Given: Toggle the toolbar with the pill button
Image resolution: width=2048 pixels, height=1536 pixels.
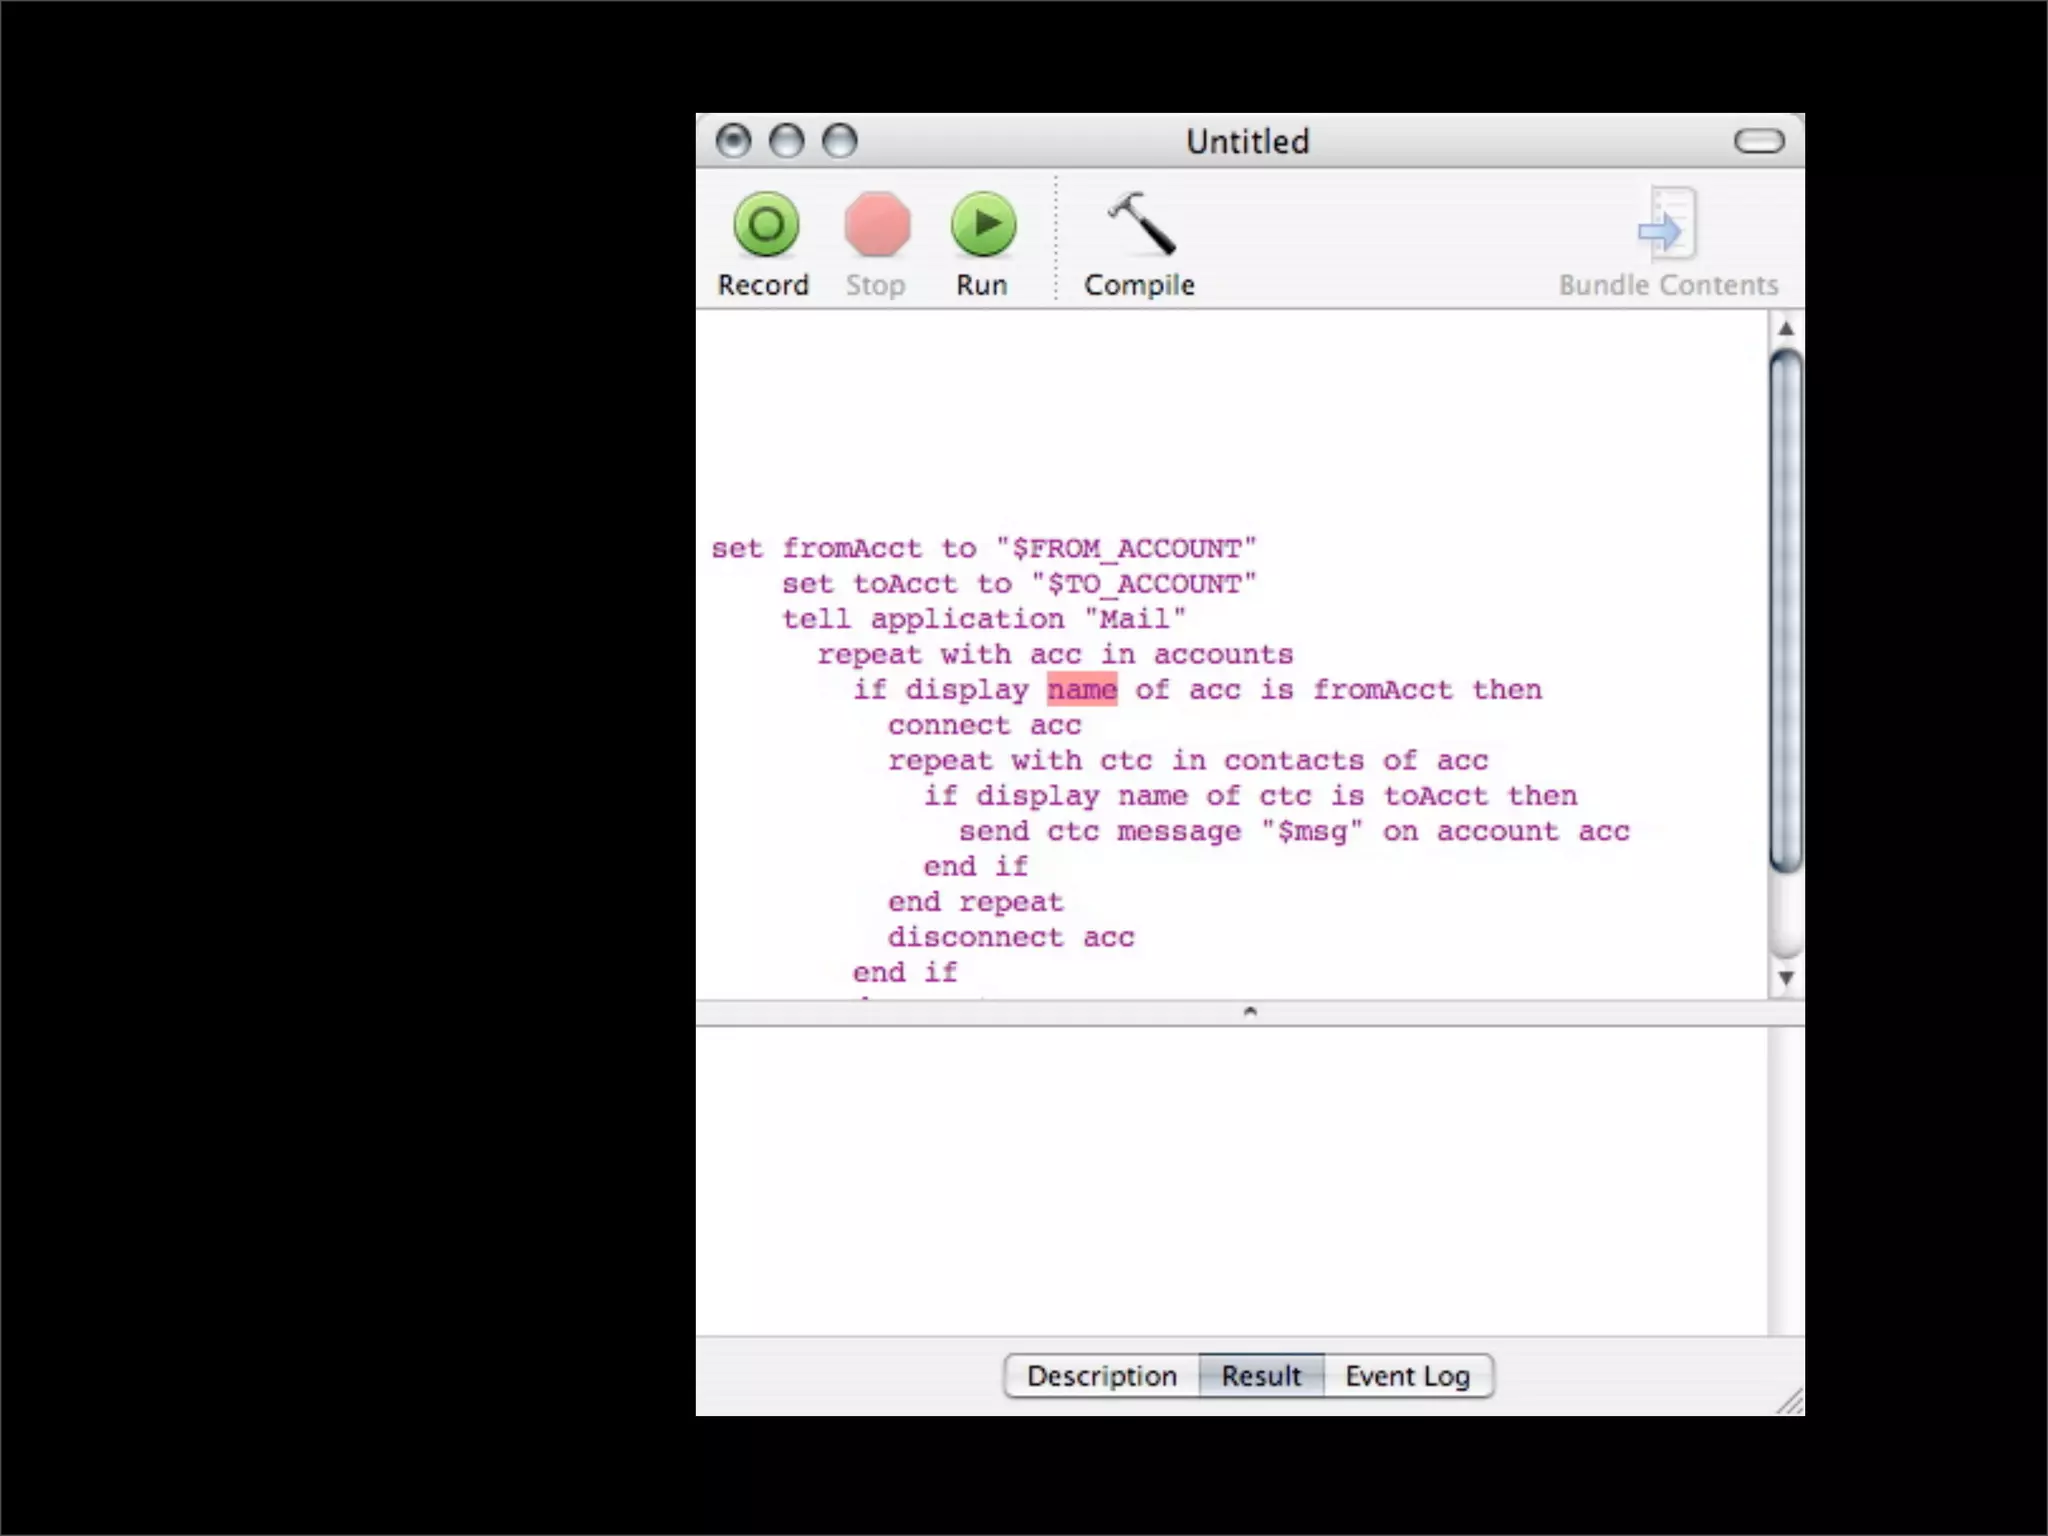Looking at the screenshot, I should tap(1759, 141).
